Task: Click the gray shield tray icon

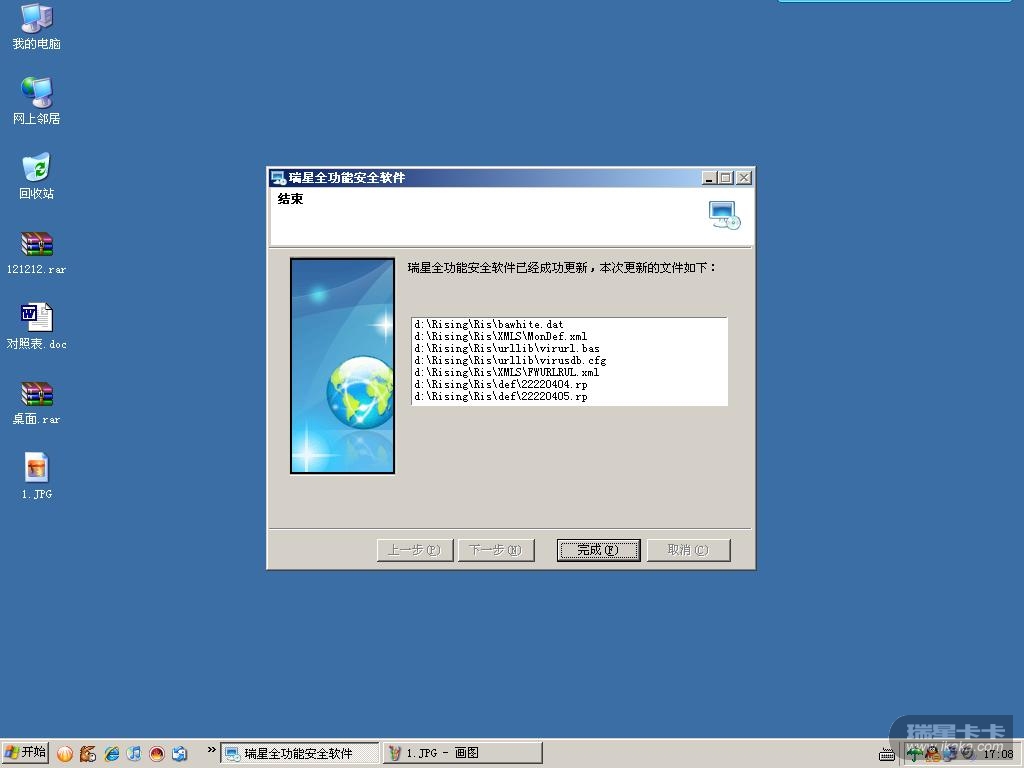Action: coord(968,754)
